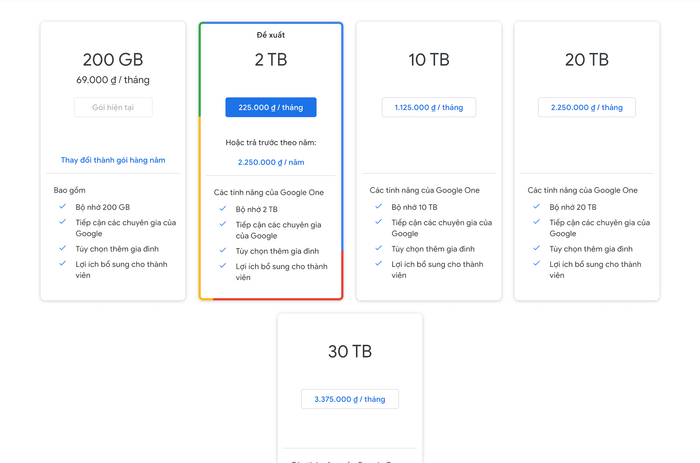Screen dimensions: 700x463
Task: Click Tùy chọn thêm gia đình in 10 TB card
Action: 433,249
